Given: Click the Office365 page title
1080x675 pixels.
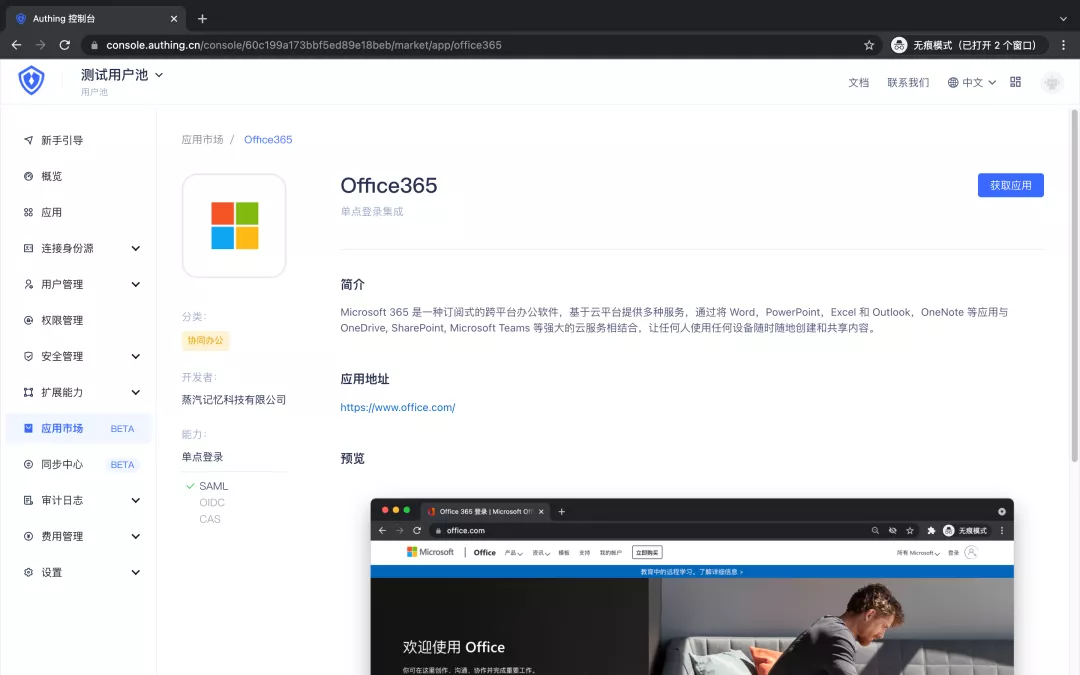Looking at the screenshot, I should point(388,185).
